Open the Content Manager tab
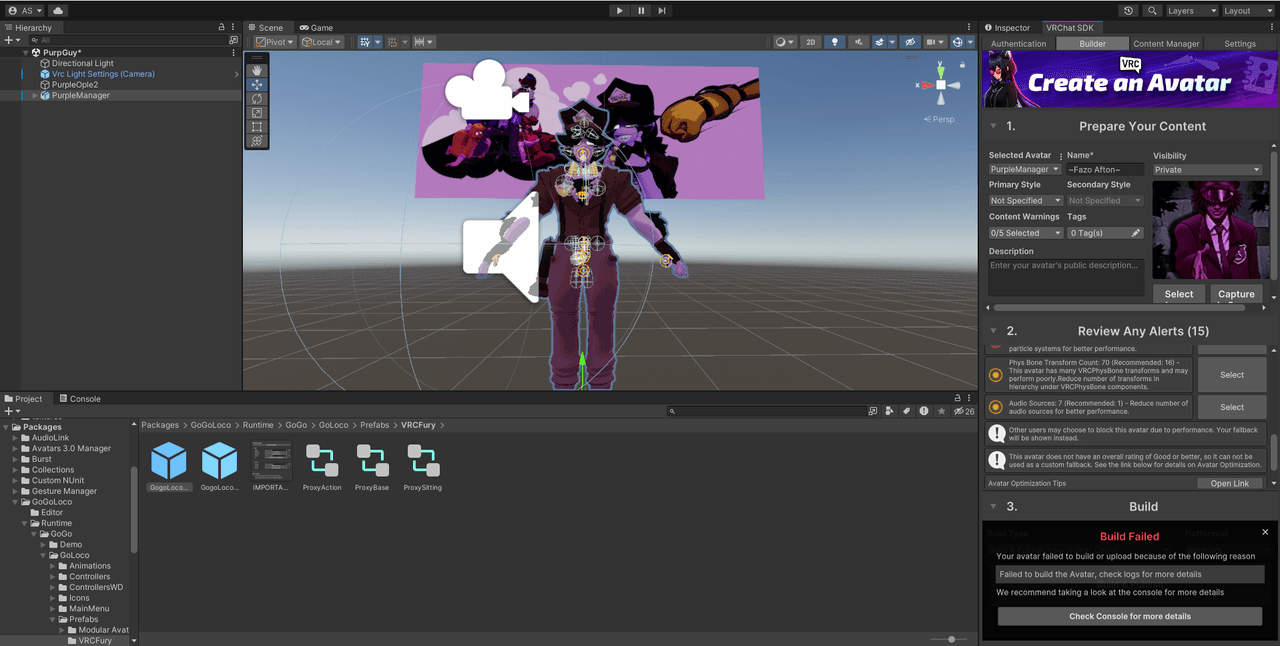The width and height of the screenshot is (1280, 646). pos(1166,44)
